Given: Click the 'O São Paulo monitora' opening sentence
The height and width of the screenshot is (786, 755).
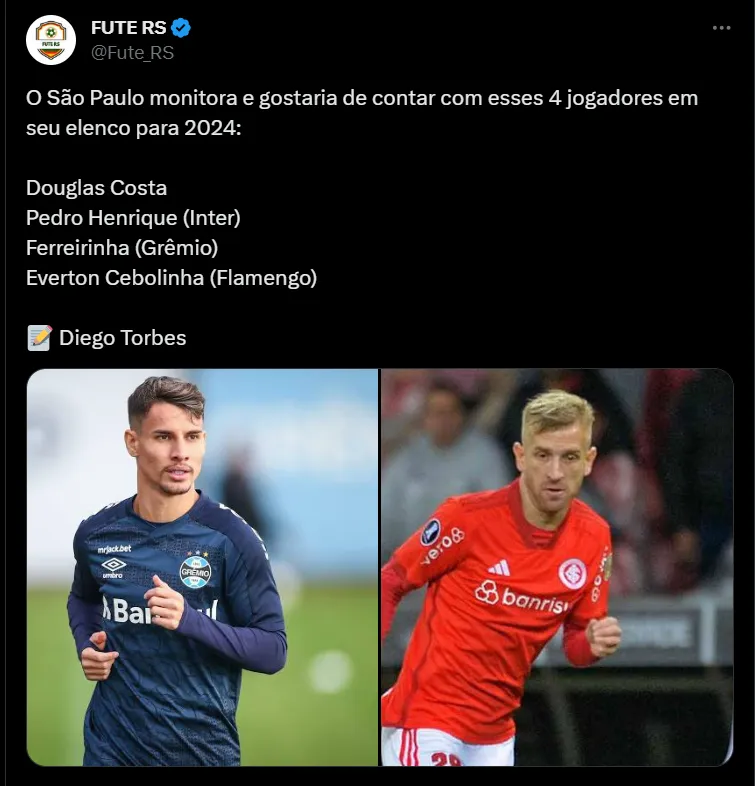Looking at the screenshot, I should coord(362,113).
